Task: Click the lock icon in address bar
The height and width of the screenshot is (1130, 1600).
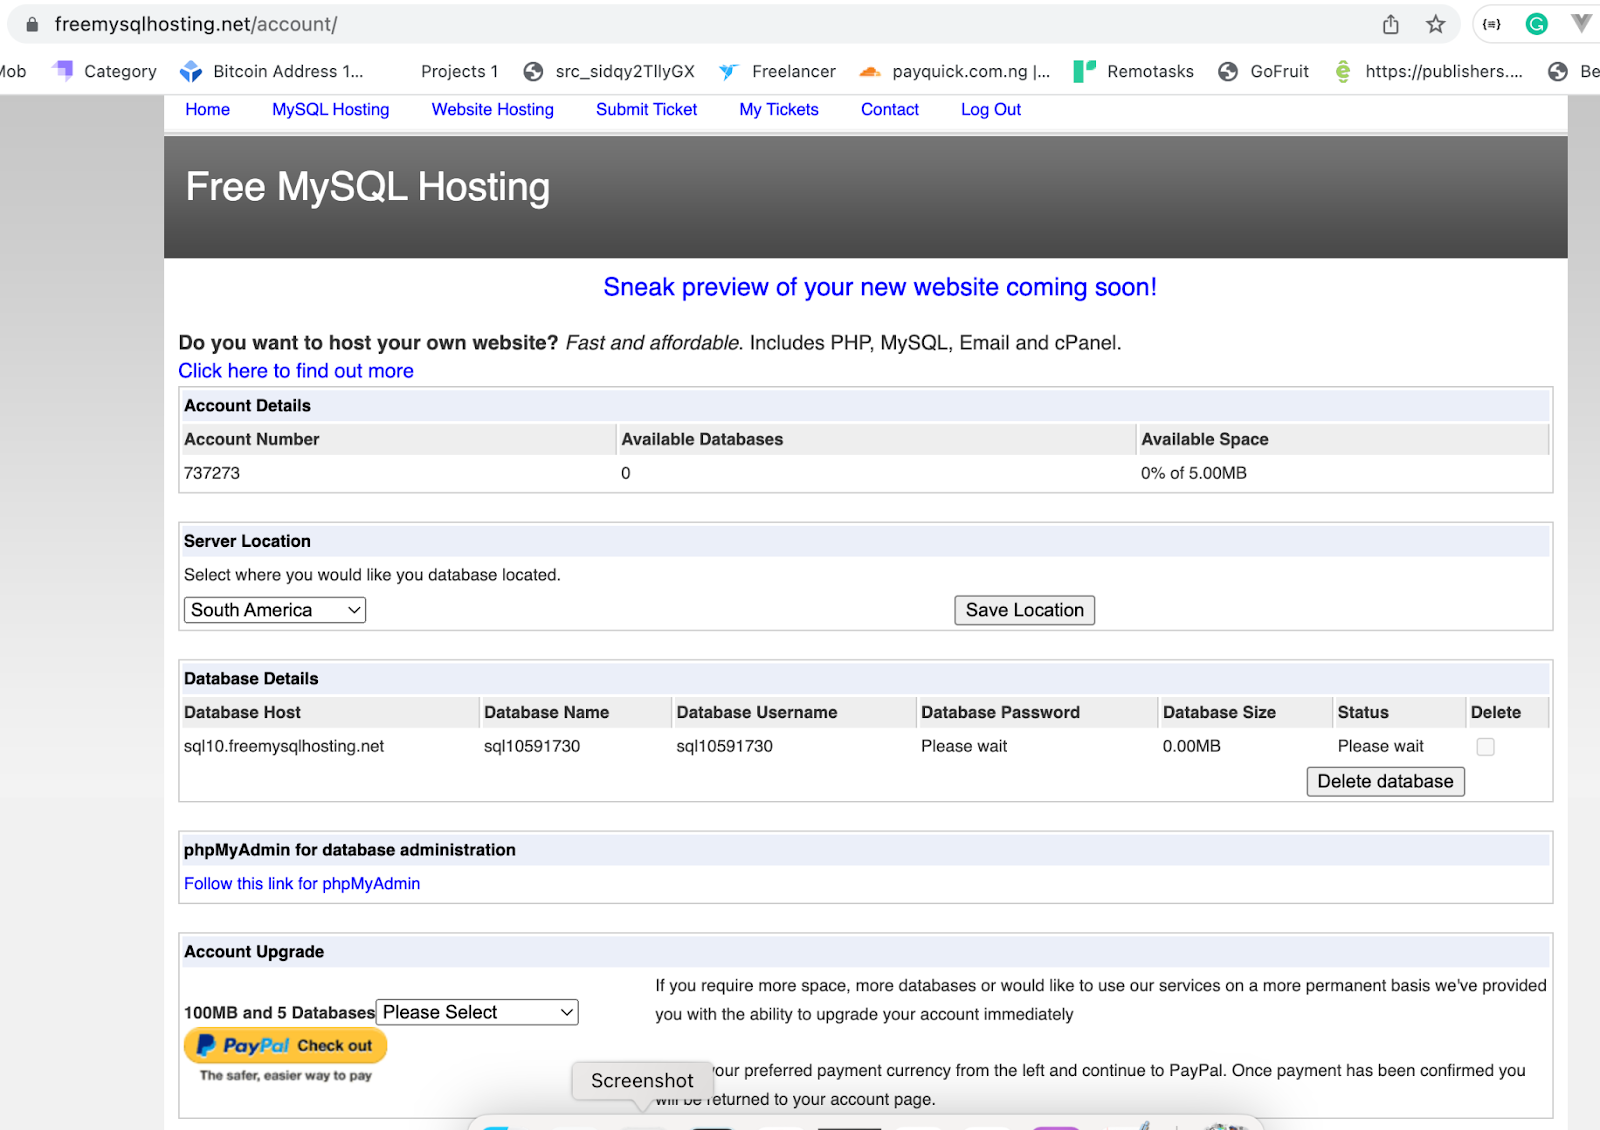Action: pos(32,24)
